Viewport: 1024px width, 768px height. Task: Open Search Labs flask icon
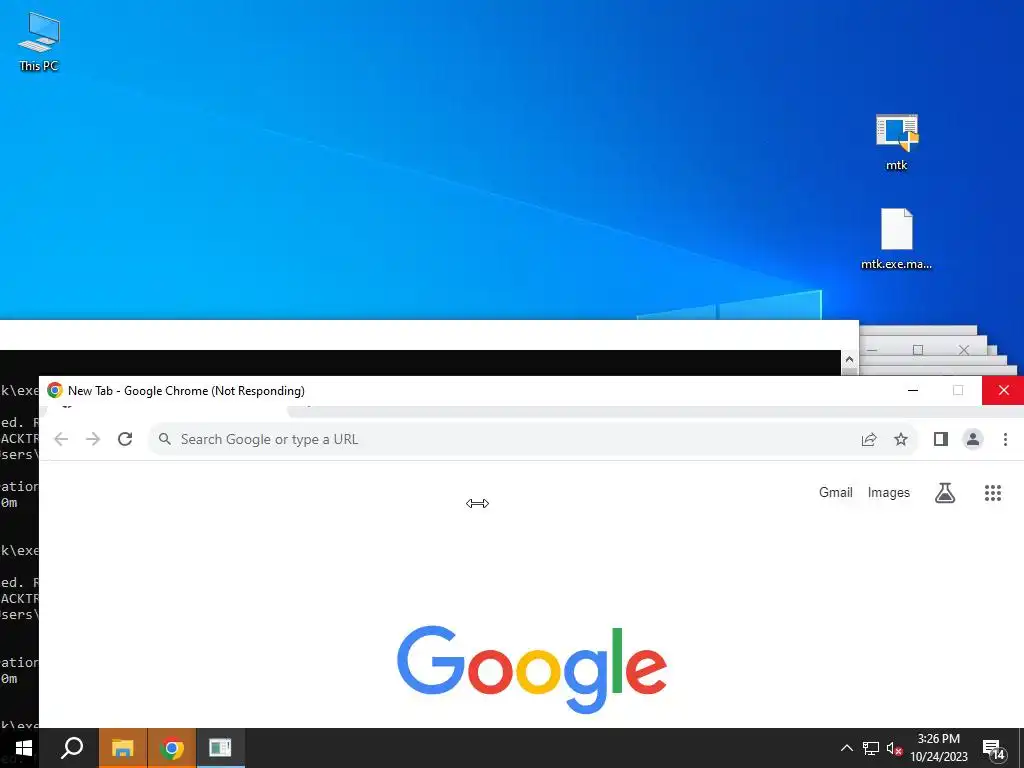(x=945, y=492)
